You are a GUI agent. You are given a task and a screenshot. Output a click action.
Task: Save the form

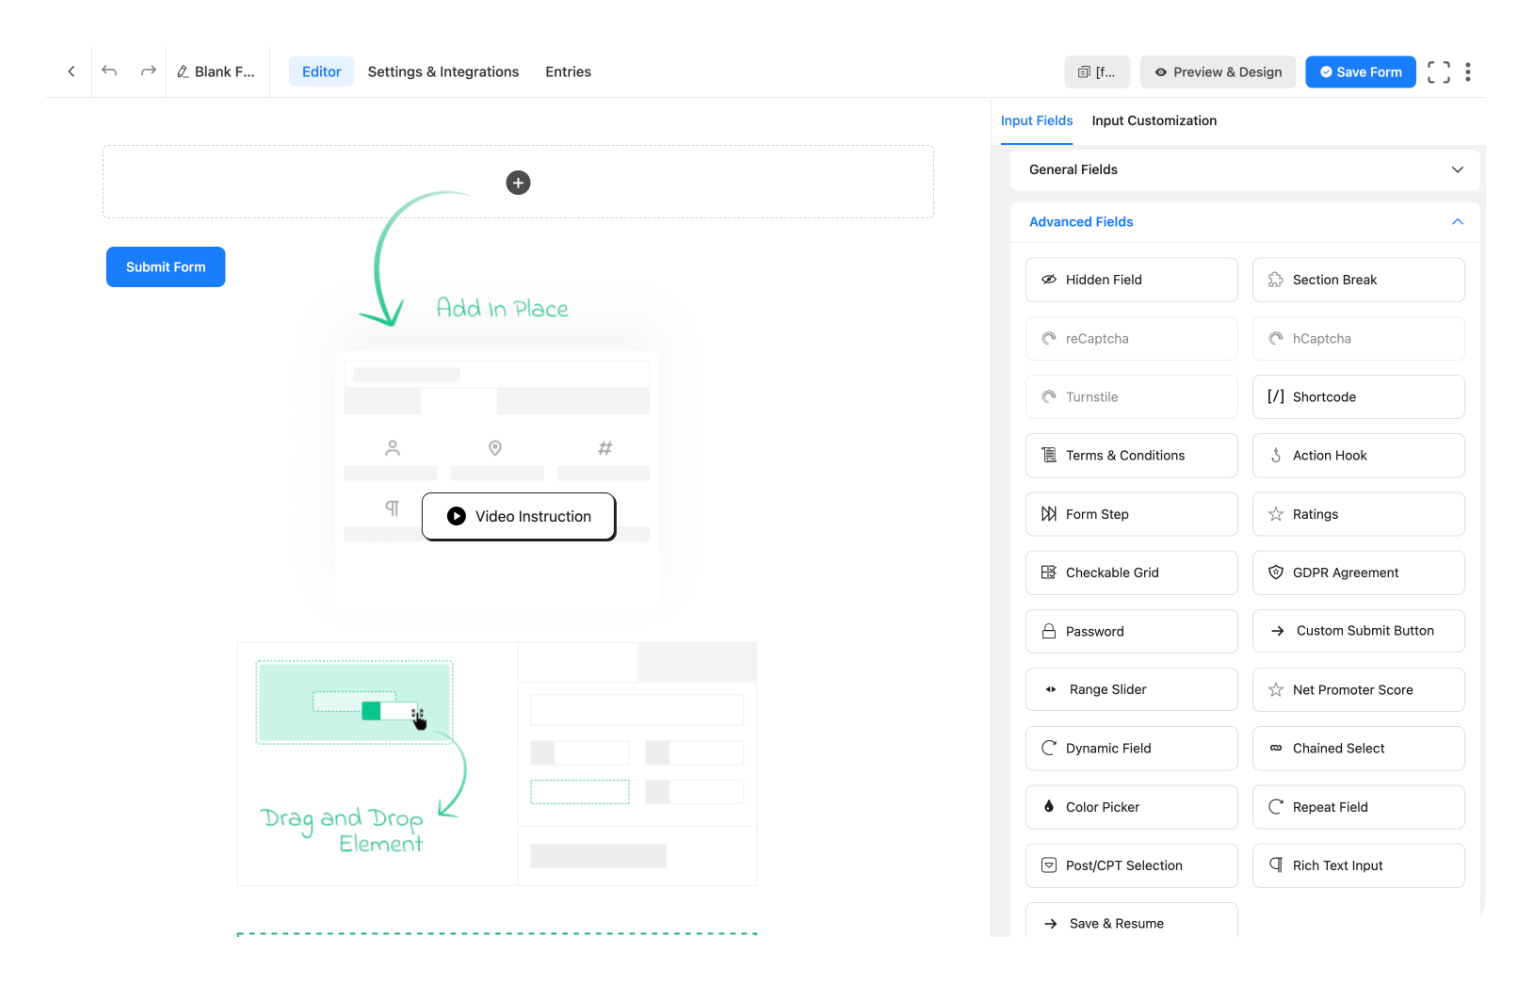(1360, 71)
